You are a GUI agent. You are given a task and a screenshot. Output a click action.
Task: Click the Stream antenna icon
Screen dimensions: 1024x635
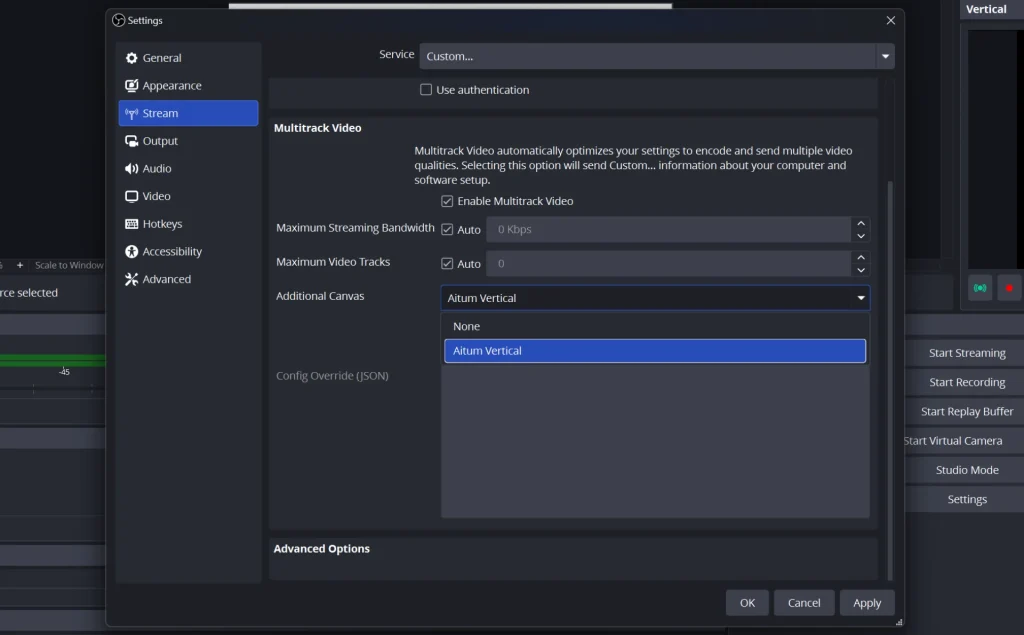tap(131, 114)
